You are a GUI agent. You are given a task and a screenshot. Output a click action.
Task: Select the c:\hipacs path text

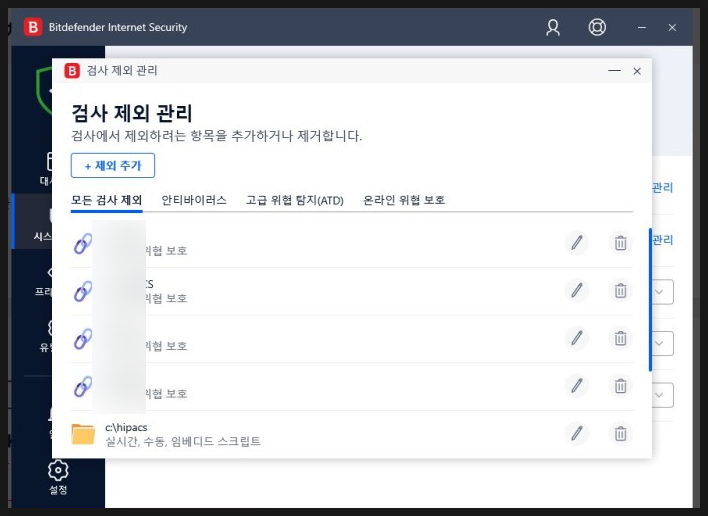point(126,427)
